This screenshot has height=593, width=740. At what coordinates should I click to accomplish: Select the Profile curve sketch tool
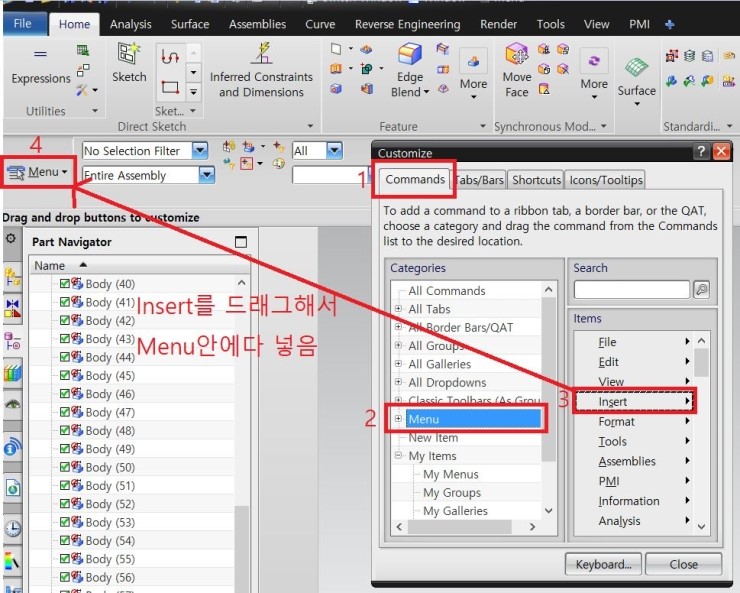170,58
